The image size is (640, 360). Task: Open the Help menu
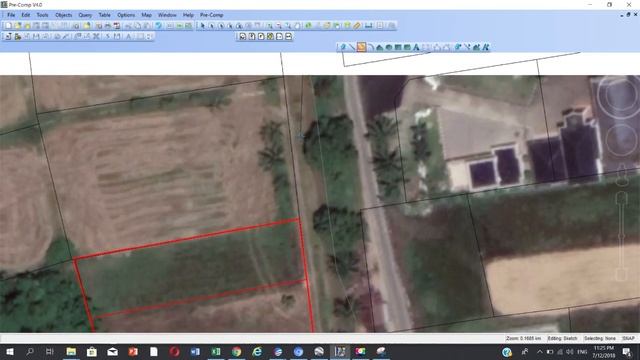coord(188,15)
